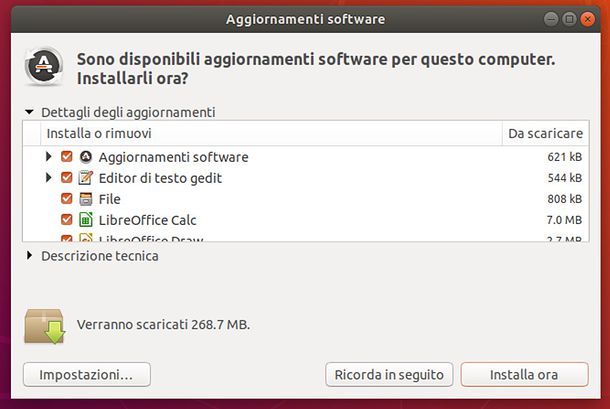This screenshot has width=610, height=409.
Task: Collapse Dettagli degli aggiornamenti section
Action: (x=29, y=113)
